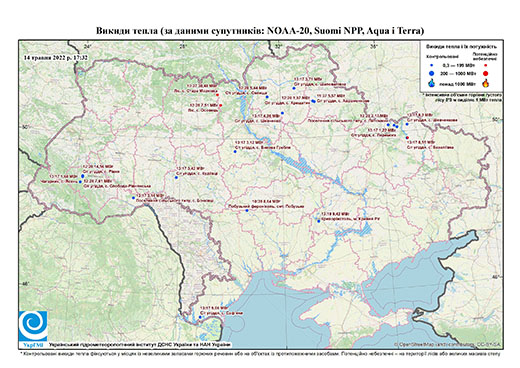The width and height of the screenshot is (520, 368).
Task: Click the large blue circle in the legend
Action: point(432,73)
